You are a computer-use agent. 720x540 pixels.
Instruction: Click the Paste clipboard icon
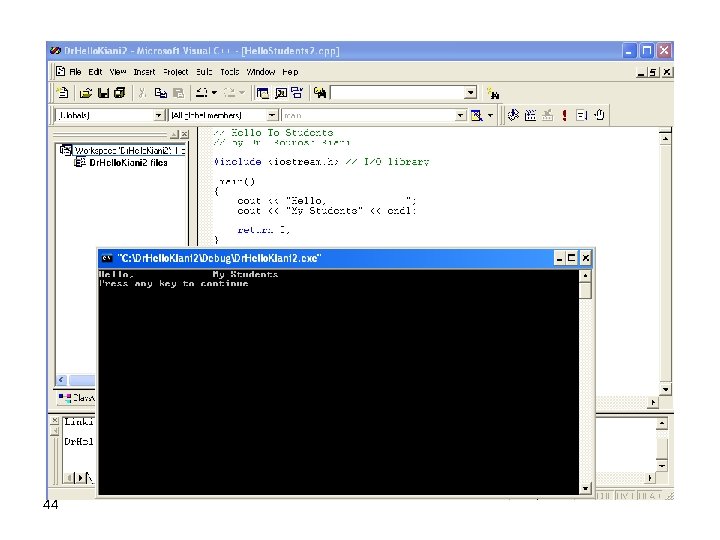pos(179,93)
